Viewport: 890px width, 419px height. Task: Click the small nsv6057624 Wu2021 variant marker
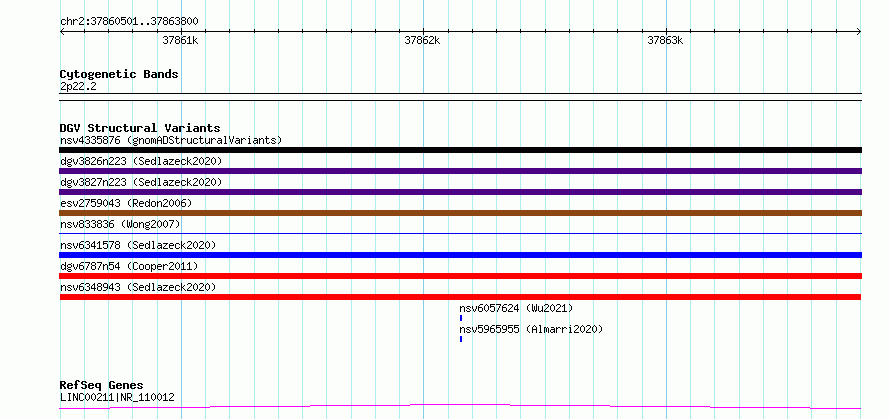click(461, 318)
